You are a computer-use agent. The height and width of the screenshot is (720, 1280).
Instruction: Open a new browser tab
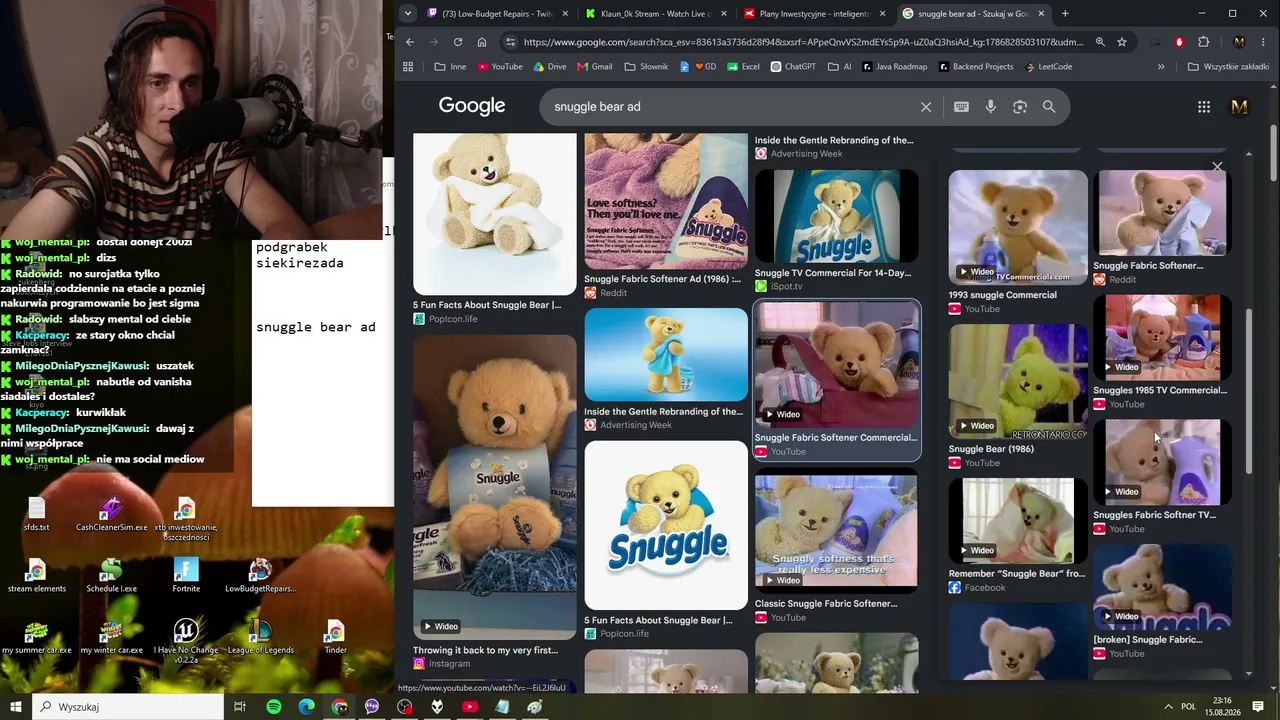(1065, 14)
